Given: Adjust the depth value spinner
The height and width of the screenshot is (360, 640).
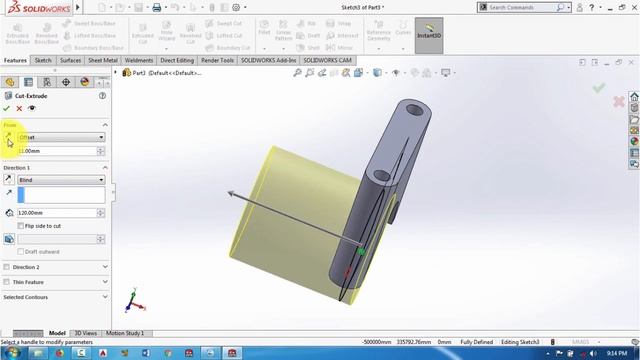Looking at the screenshot, I should tap(101, 213).
